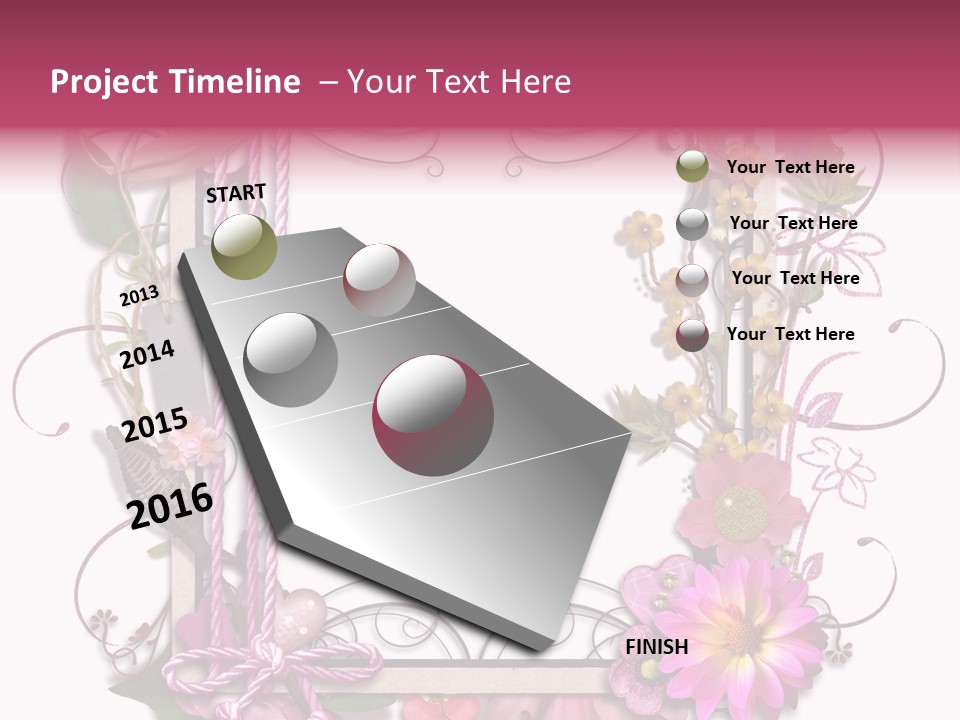Click the FINISH label
The image size is (960, 720).
(658, 647)
